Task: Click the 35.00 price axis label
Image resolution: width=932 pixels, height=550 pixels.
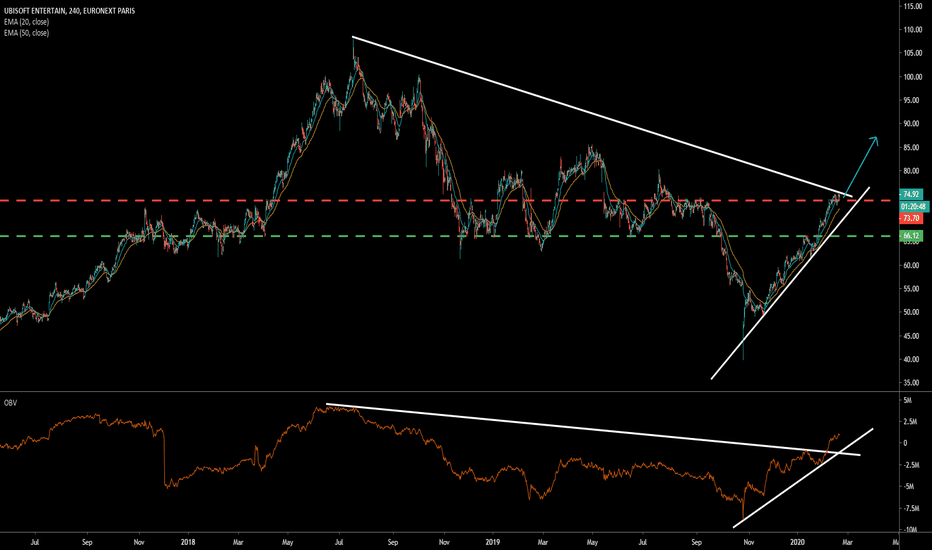Action: point(912,383)
